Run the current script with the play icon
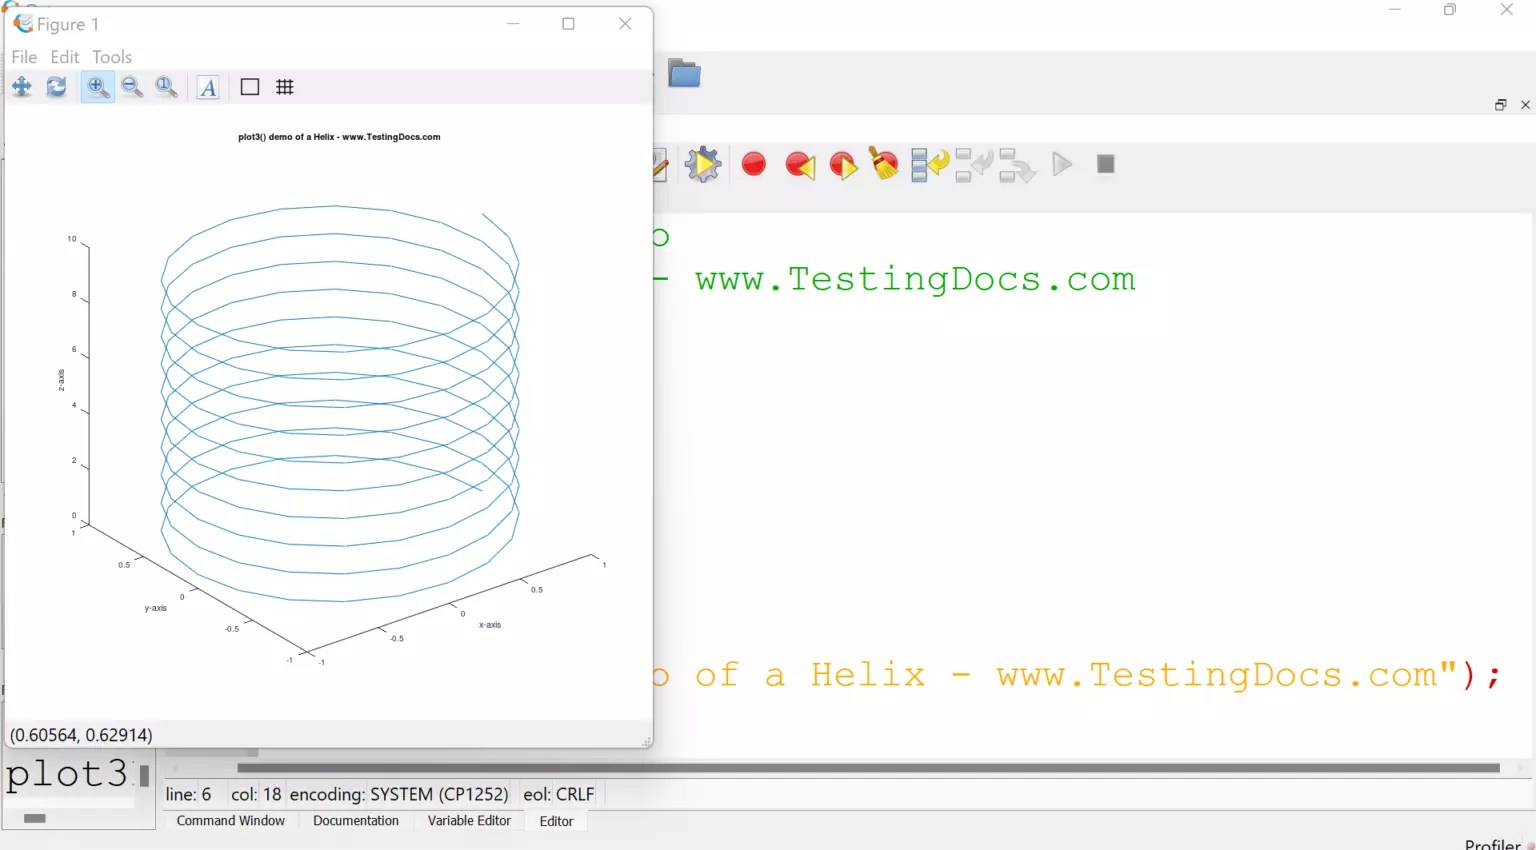Viewport: 1536px width, 850px height. 1062,164
